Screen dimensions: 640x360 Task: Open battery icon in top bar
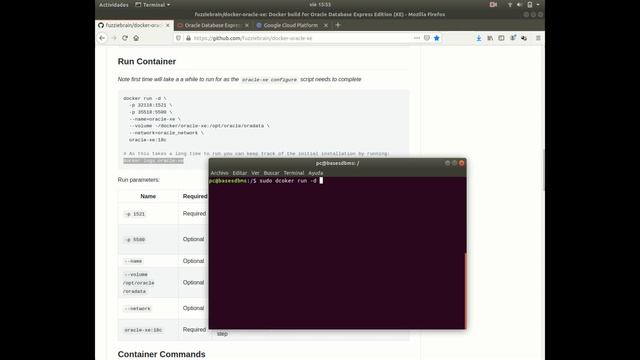529,5
